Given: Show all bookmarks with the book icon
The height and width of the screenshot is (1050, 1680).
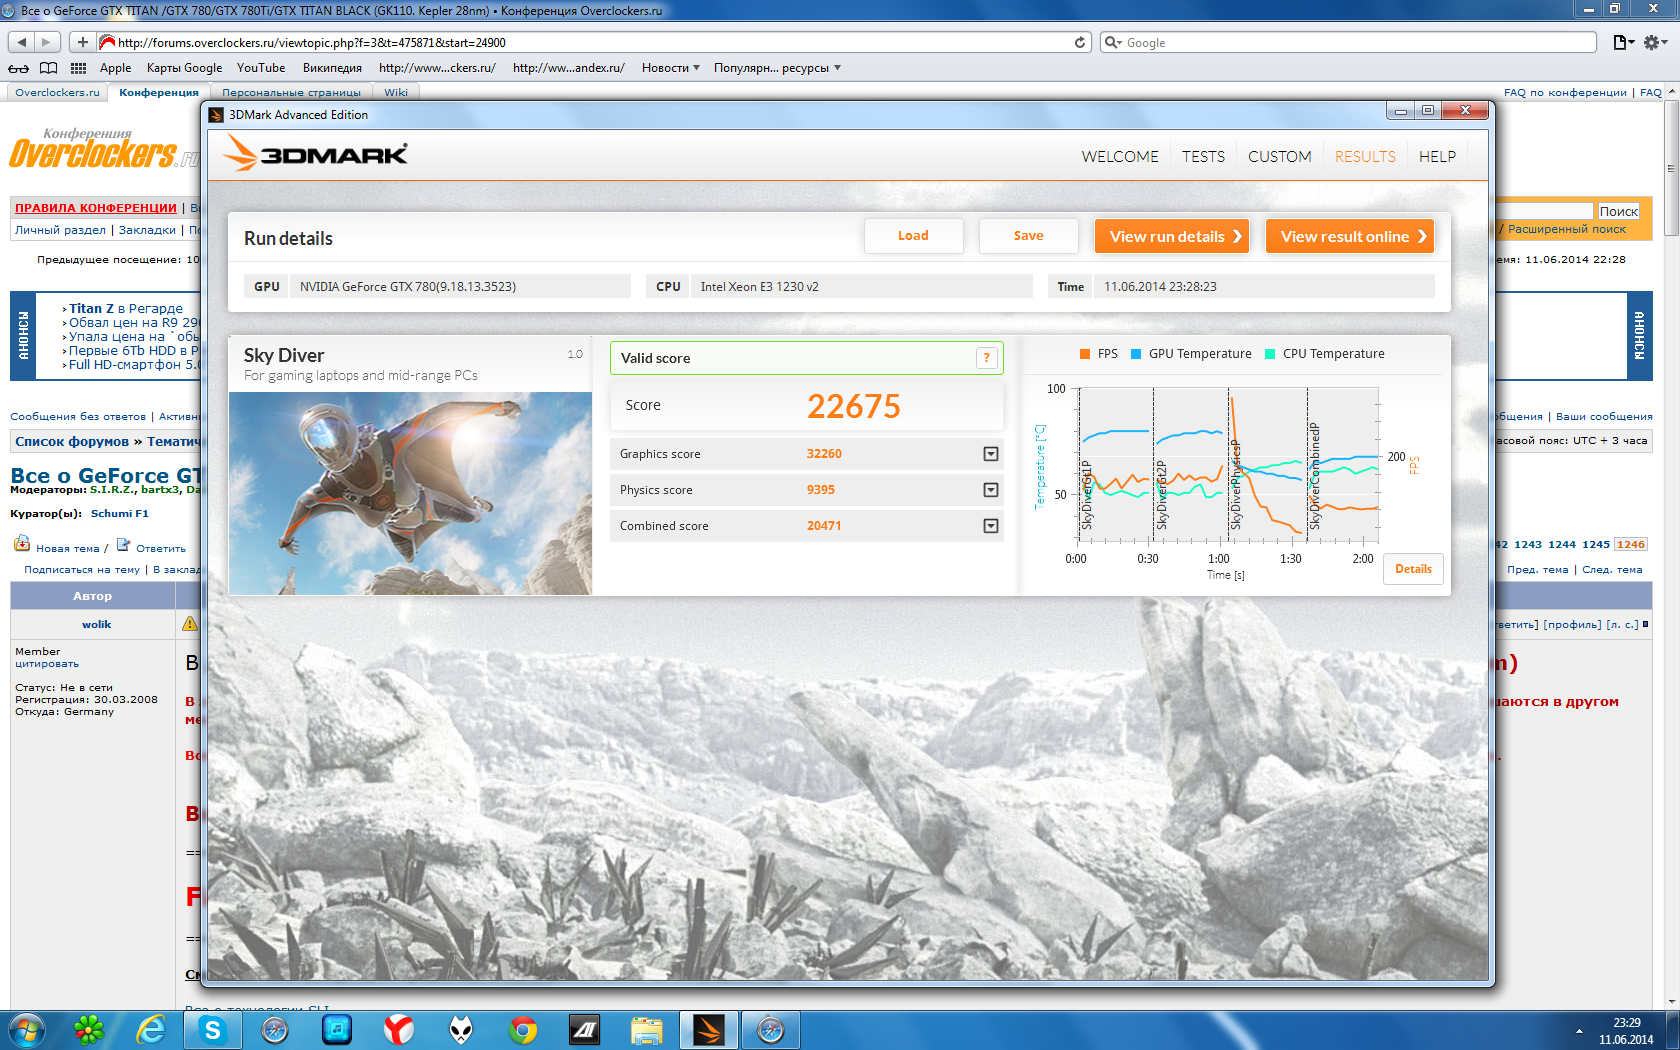Looking at the screenshot, I should click(x=48, y=68).
